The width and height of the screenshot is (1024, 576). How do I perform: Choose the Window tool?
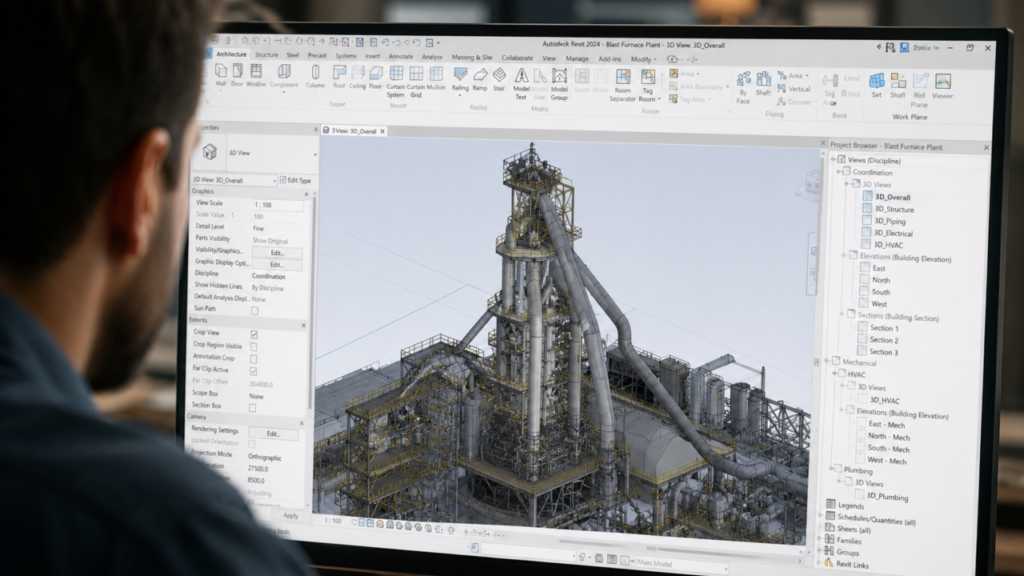(x=256, y=75)
